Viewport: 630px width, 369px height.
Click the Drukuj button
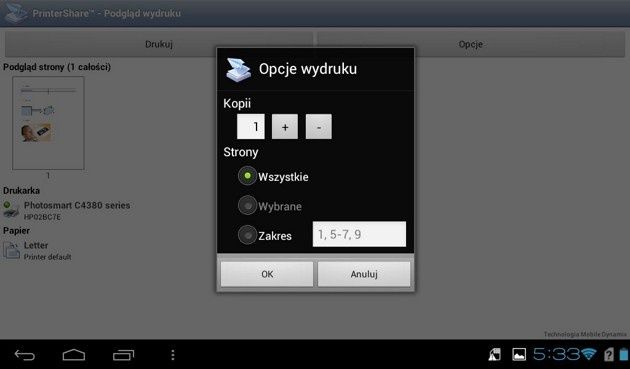click(x=159, y=44)
